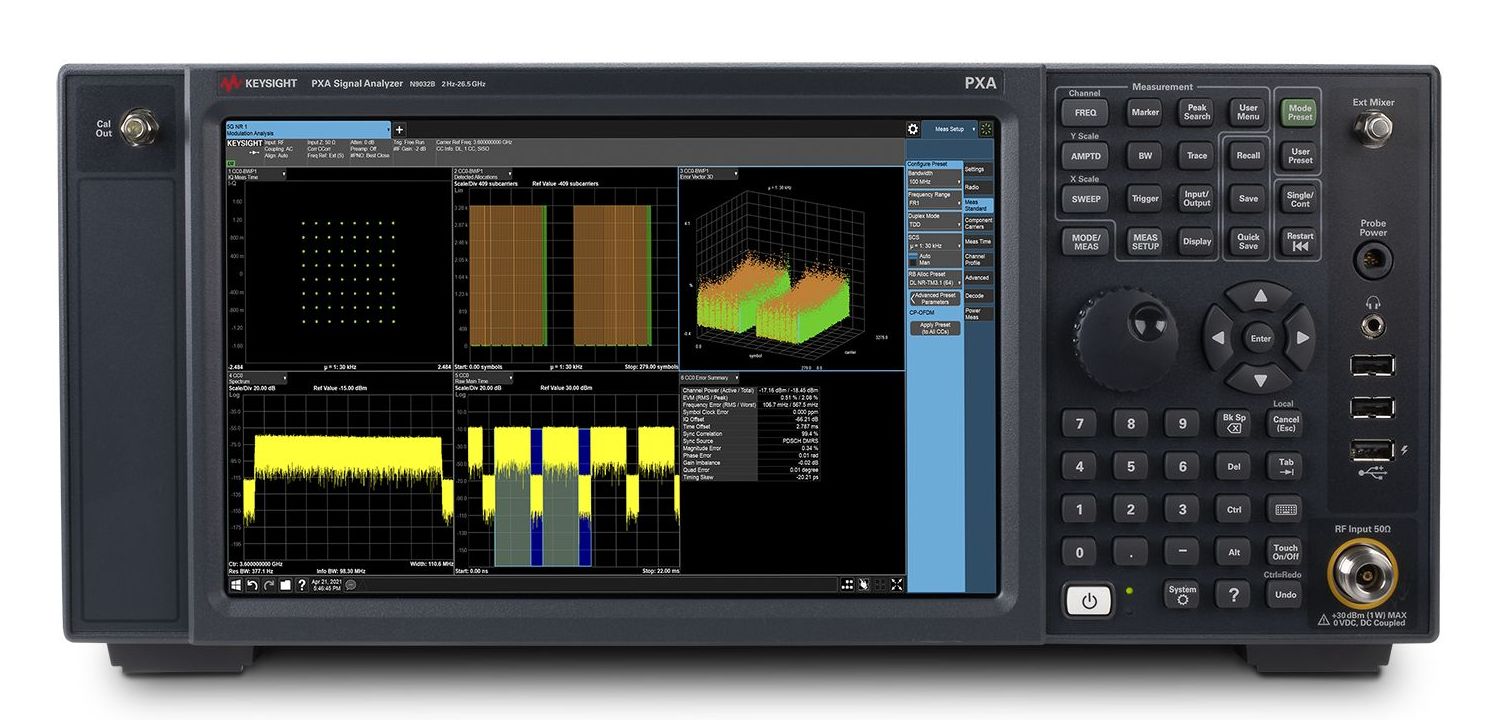
Task: Push the Bk Sp backspace key
Action: tap(1234, 423)
